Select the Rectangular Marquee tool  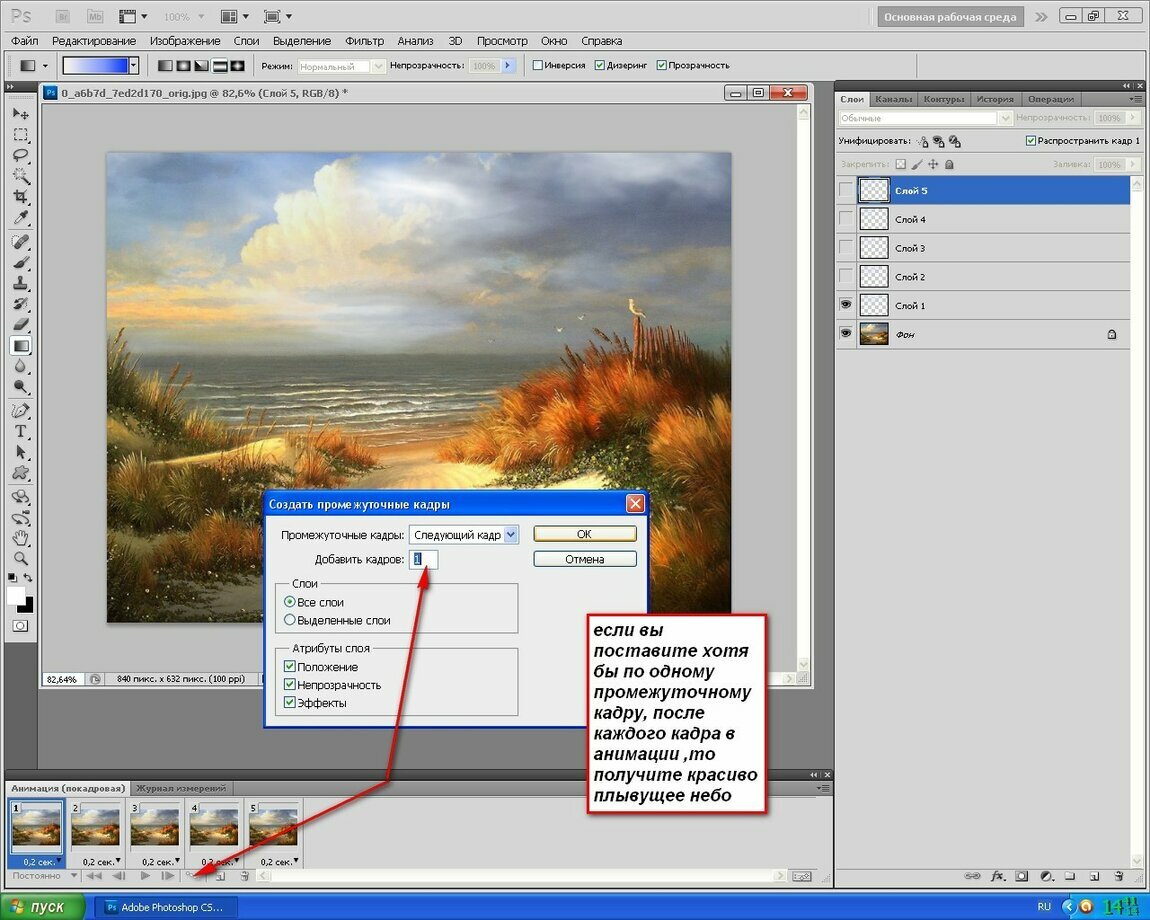[21, 134]
